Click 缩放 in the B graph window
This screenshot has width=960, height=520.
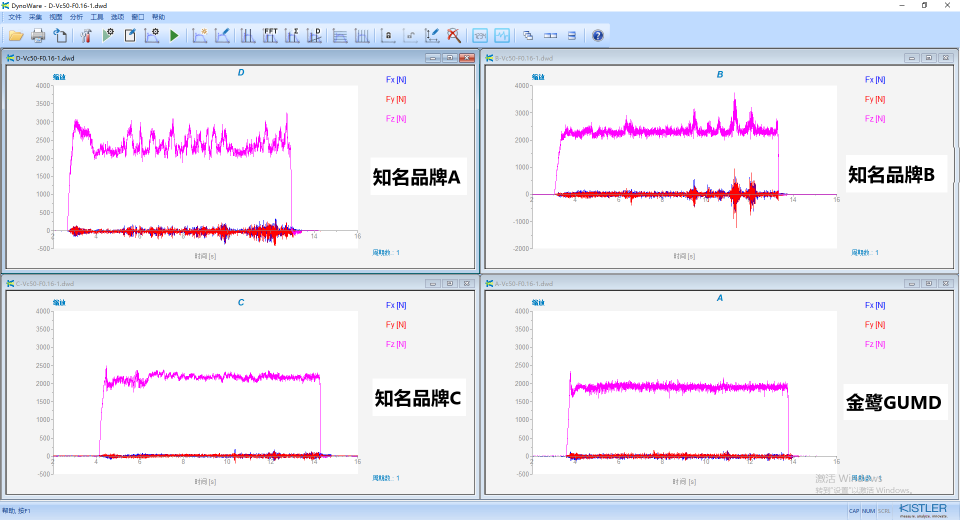(538, 77)
